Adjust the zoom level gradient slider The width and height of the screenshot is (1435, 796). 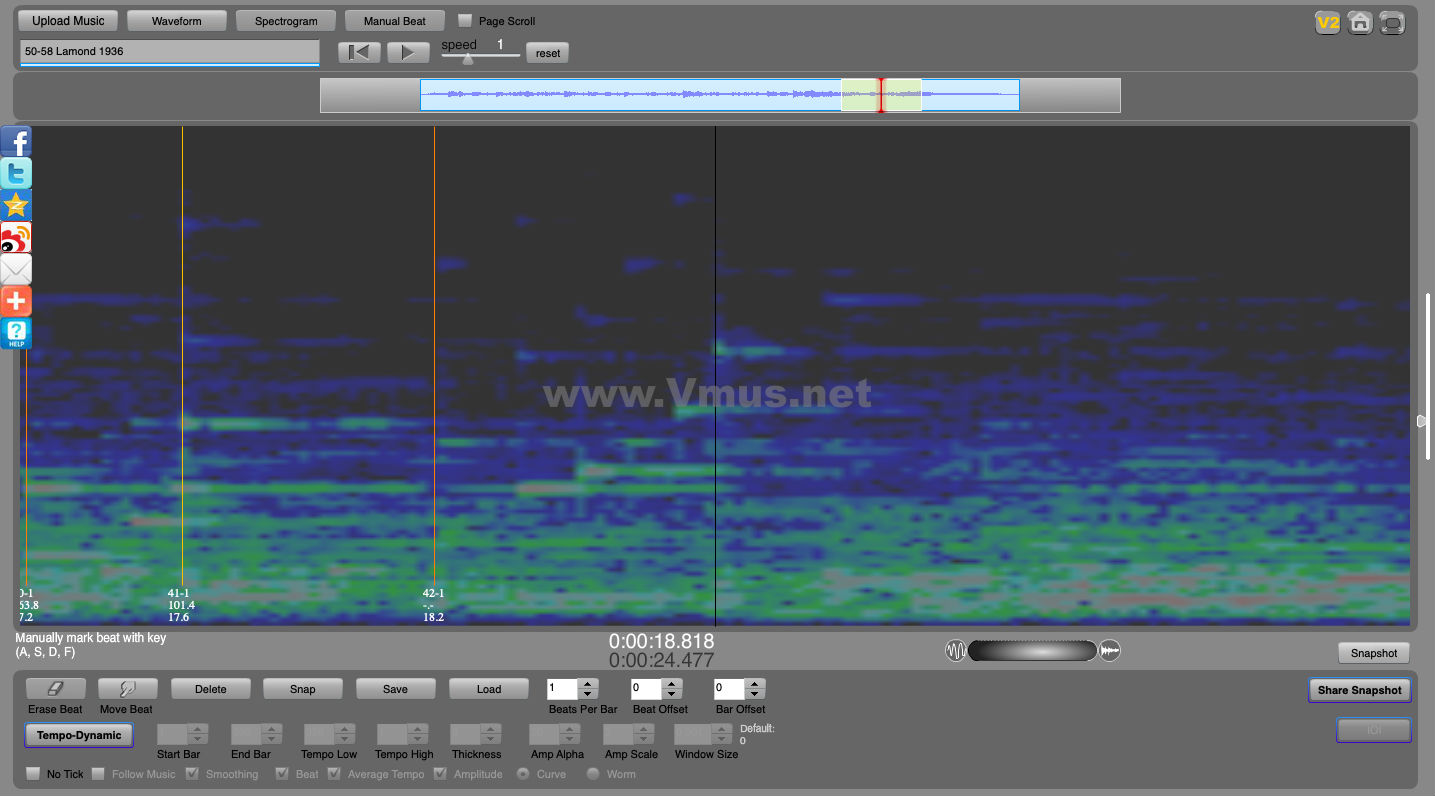1033,651
